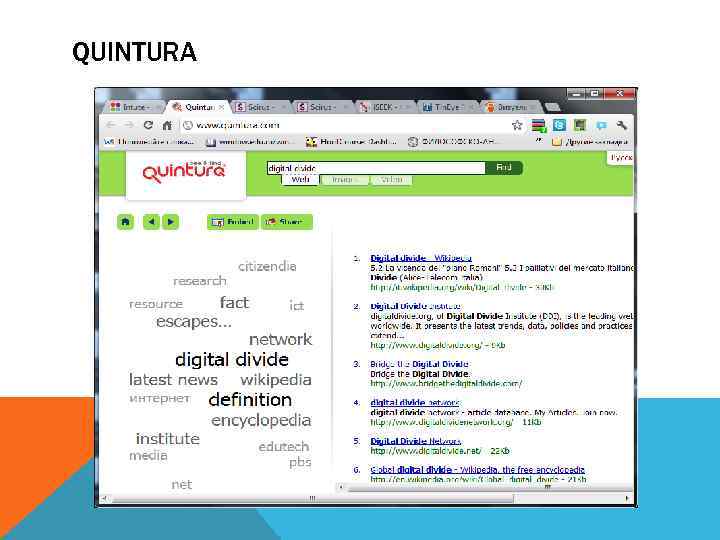This screenshot has width=720, height=540.
Task: Switch to the TinEye browser tab
Action: [x=445, y=107]
